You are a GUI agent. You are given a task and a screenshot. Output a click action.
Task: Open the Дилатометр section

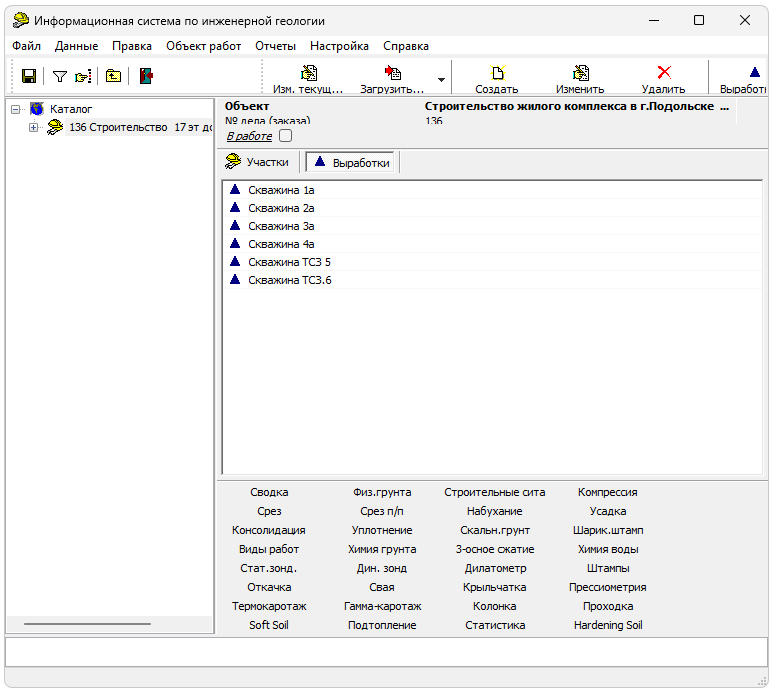(495, 568)
